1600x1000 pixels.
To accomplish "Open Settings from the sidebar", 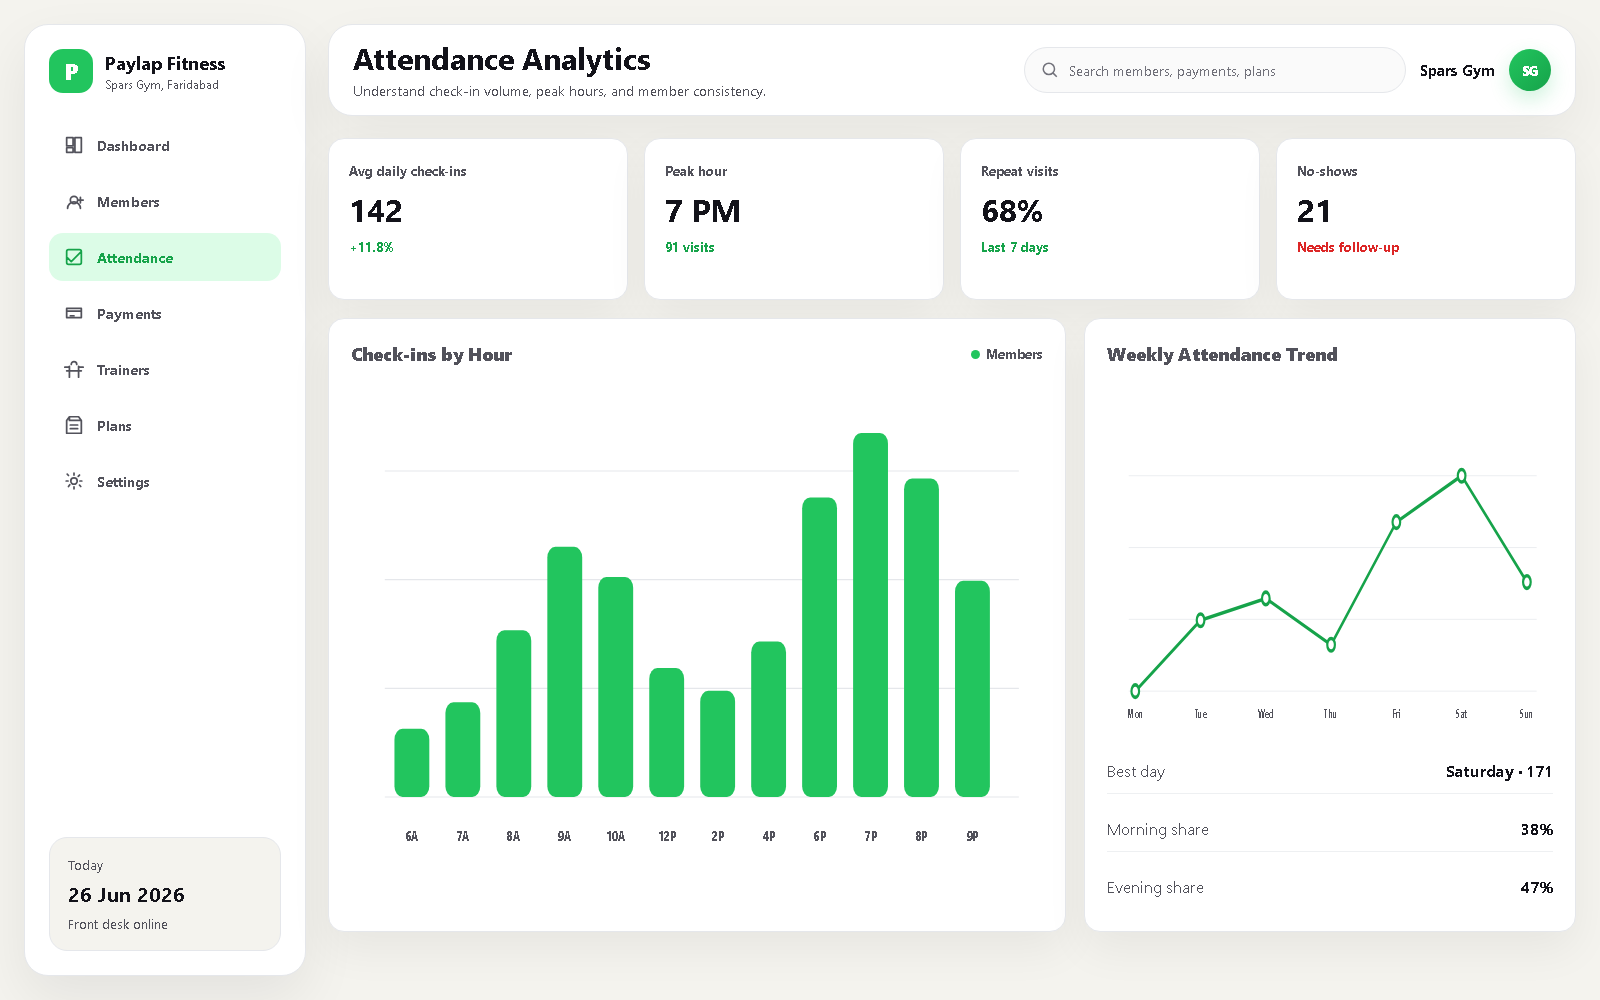I will point(165,481).
